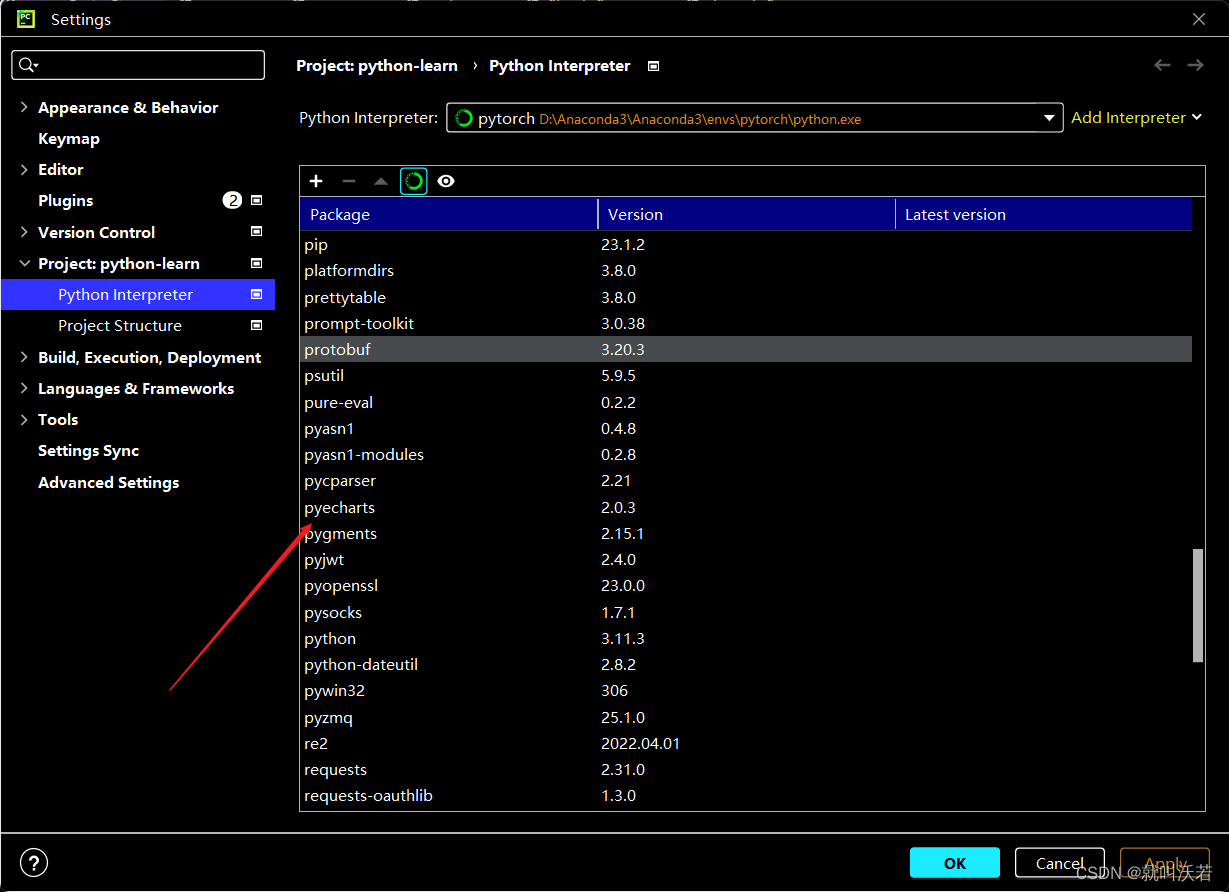1229x892 pixels.
Task: Toggle Use Conda Package Manager mode
Action: (x=413, y=181)
